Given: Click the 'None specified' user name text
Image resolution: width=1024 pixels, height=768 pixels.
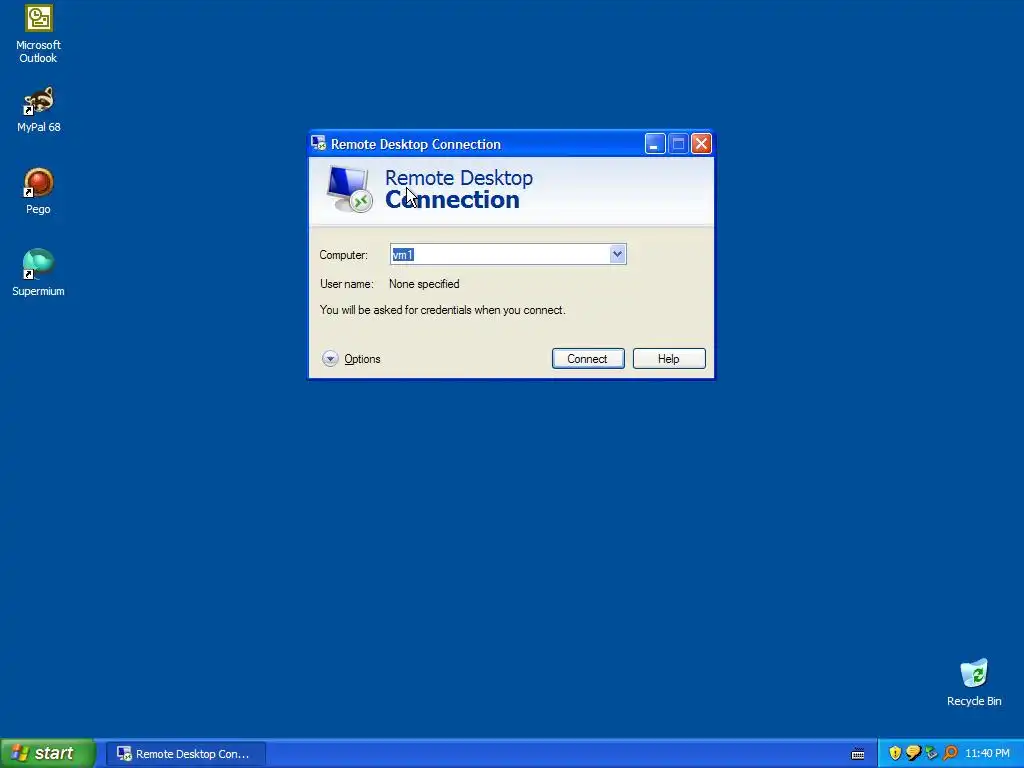Looking at the screenshot, I should pos(424,284).
